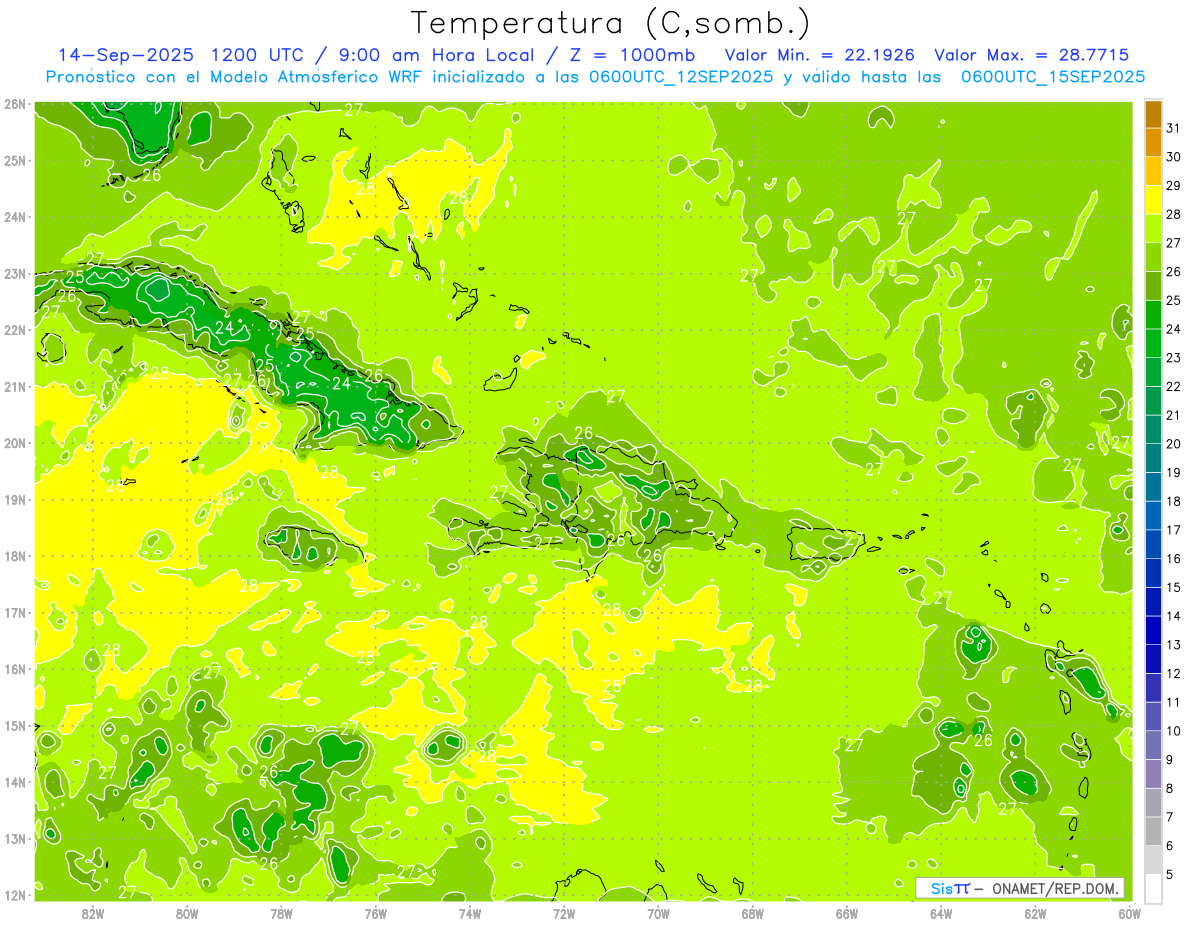The image size is (1200, 927).
Task: Click green legend swatch between 23 and 24
Action: click(x=1153, y=344)
